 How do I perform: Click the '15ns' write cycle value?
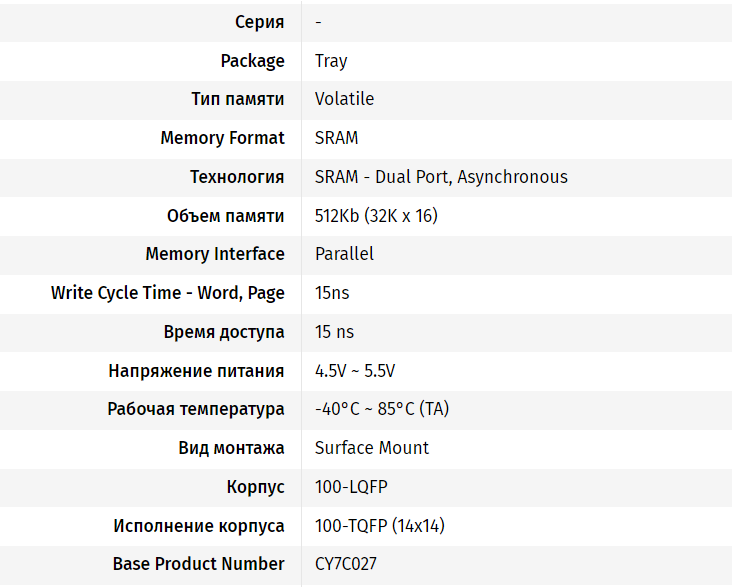pyautogui.click(x=332, y=293)
